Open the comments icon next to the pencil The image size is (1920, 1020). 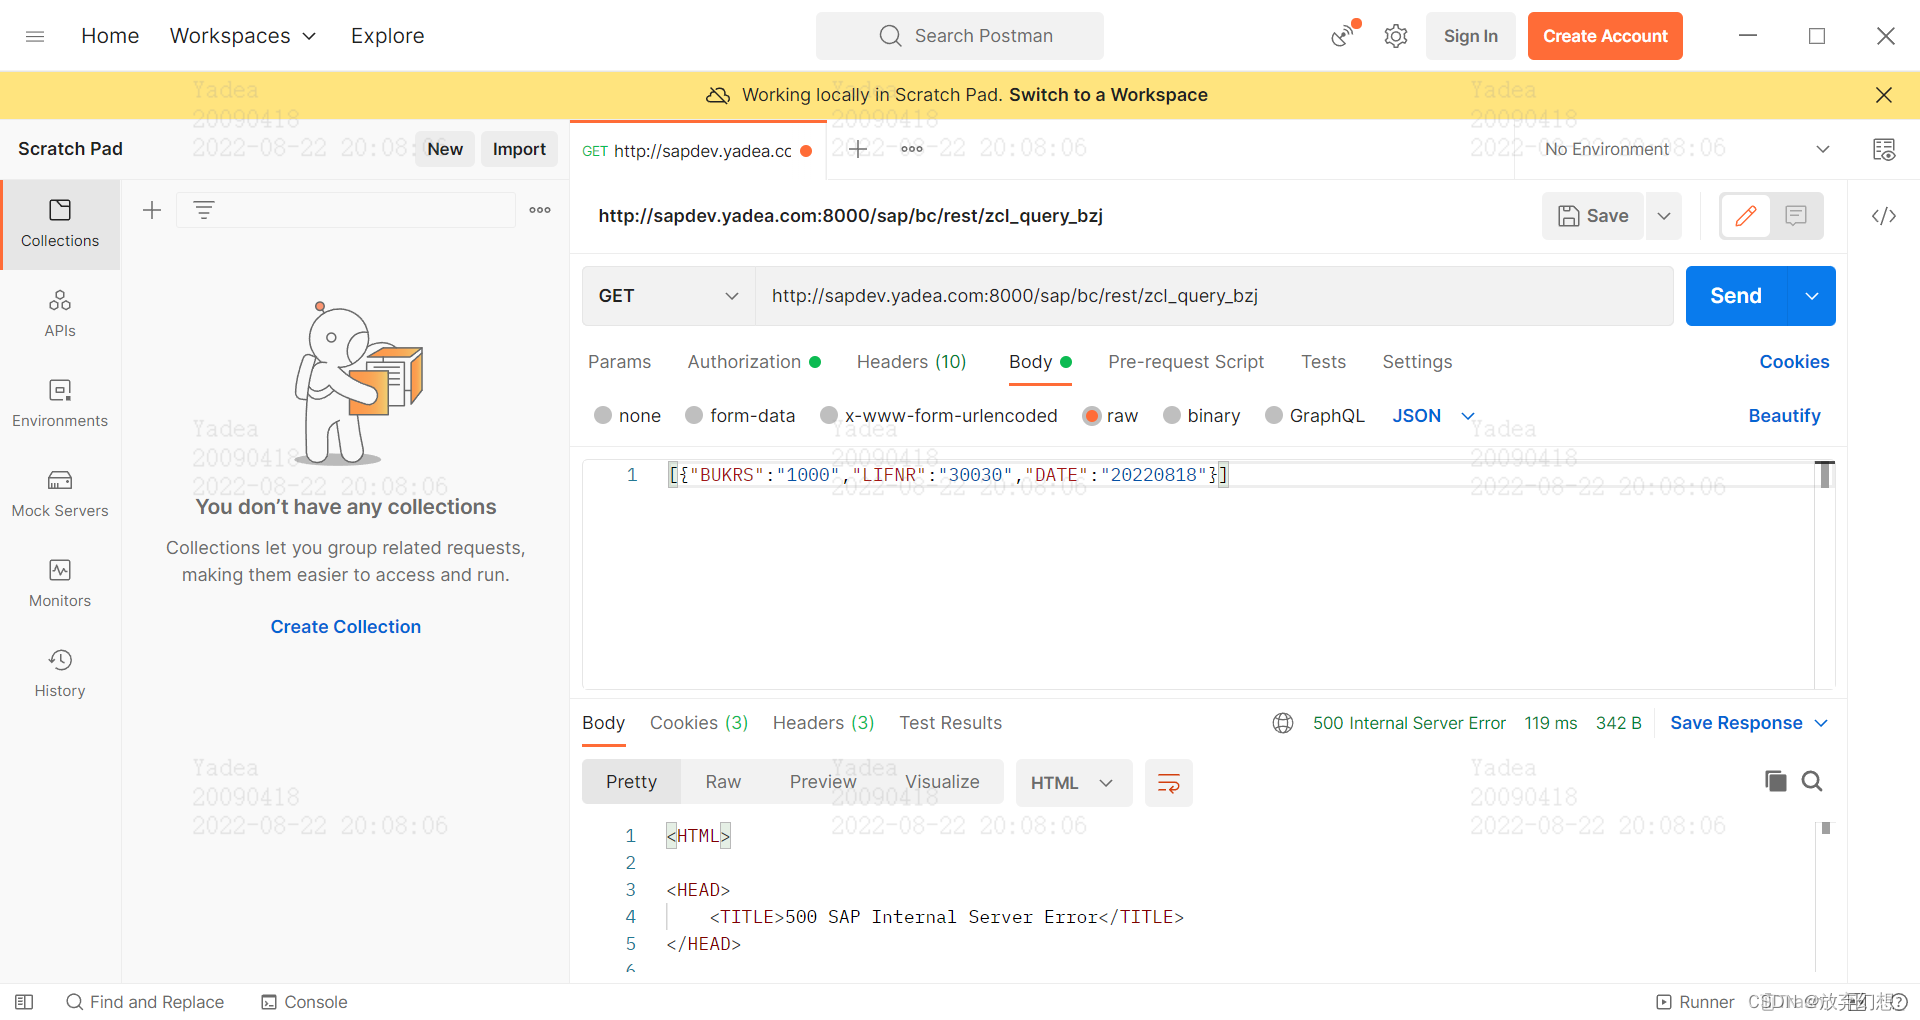[x=1796, y=216]
